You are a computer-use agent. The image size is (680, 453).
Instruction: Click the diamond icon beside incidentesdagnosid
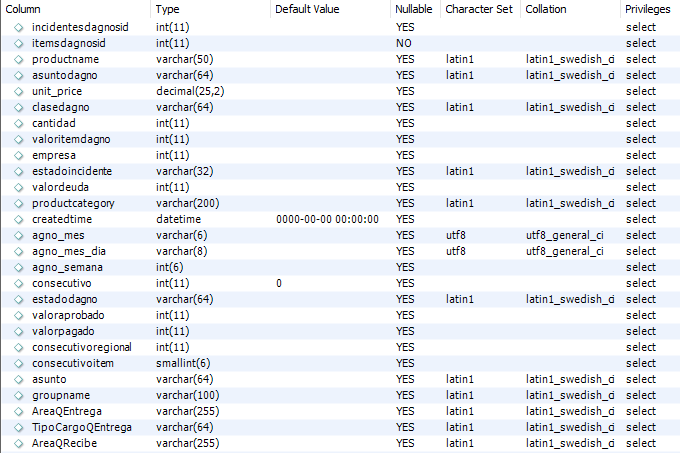click(x=18, y=27)
